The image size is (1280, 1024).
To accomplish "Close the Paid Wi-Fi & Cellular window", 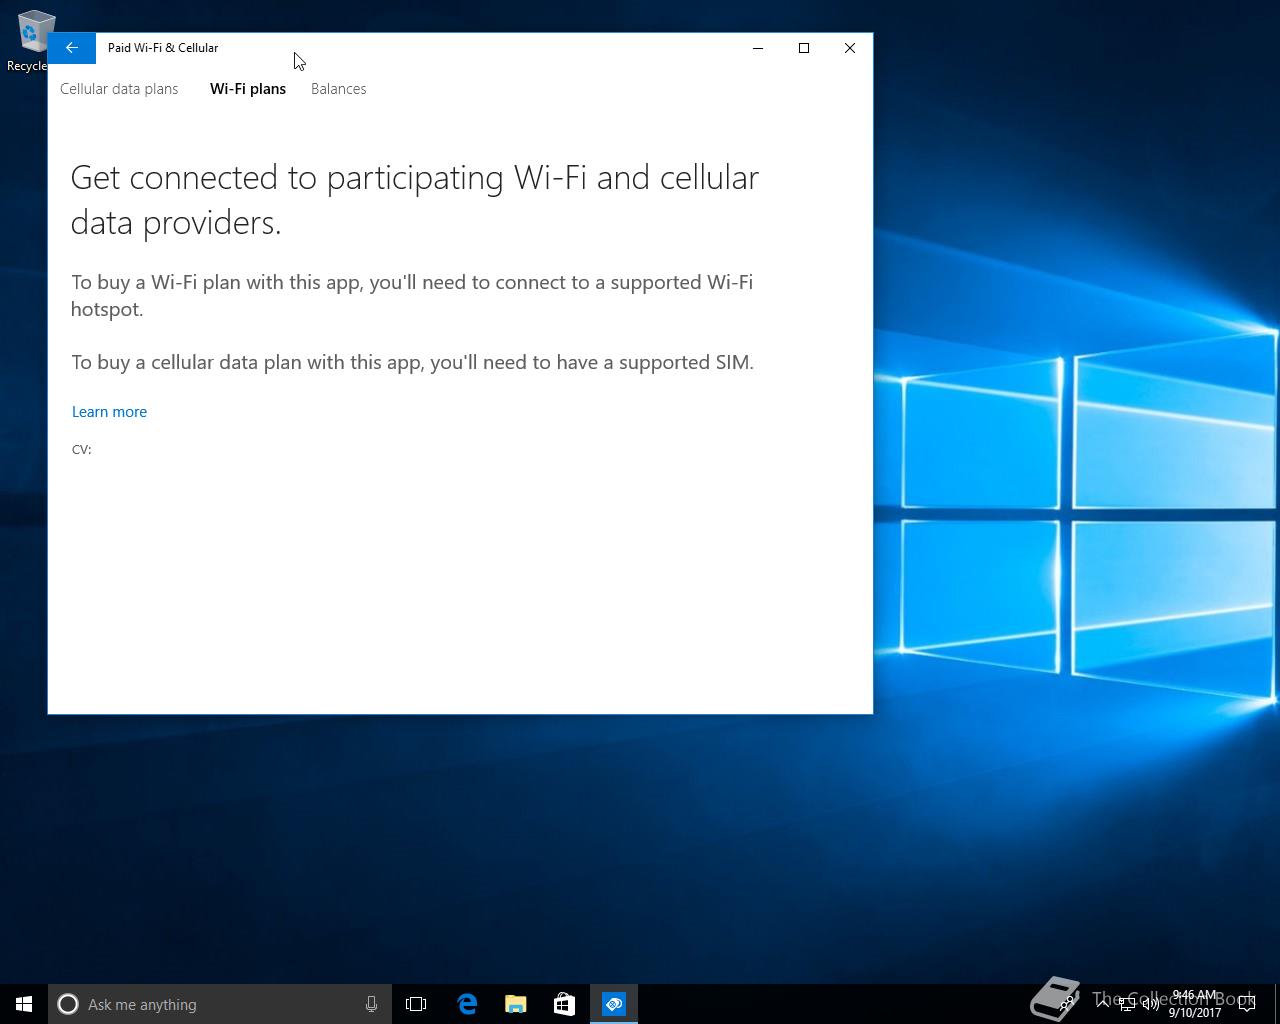I will click(x=850, y=48).
